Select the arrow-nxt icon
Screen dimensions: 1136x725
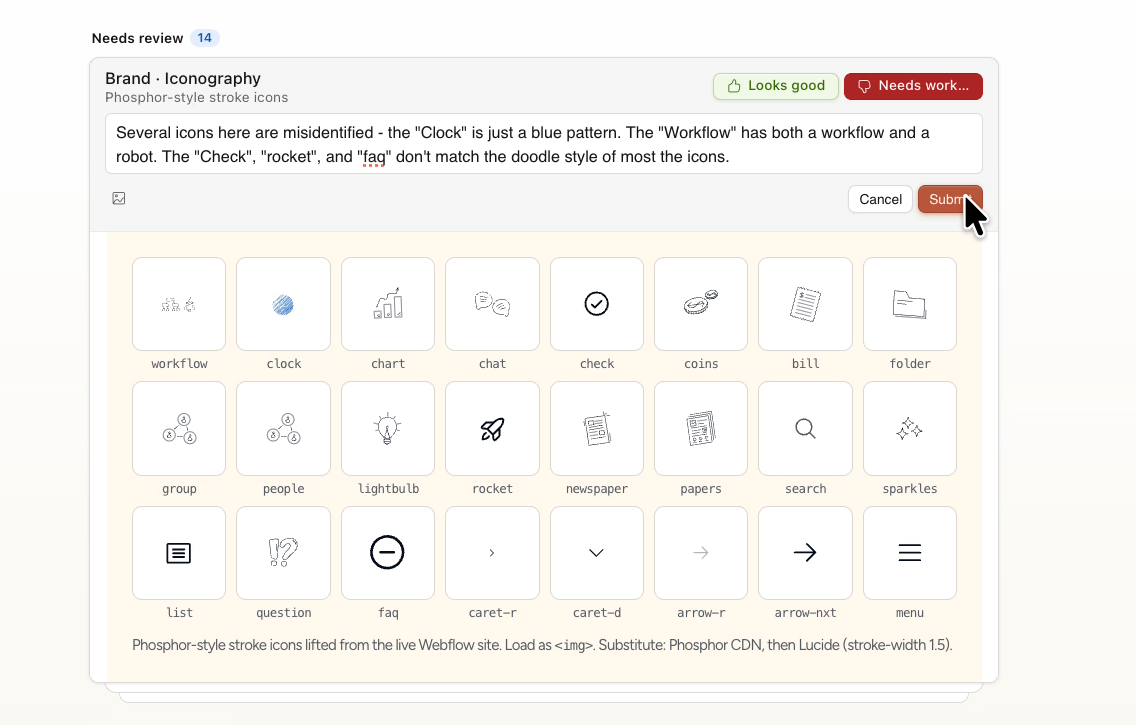click(805, 552)
